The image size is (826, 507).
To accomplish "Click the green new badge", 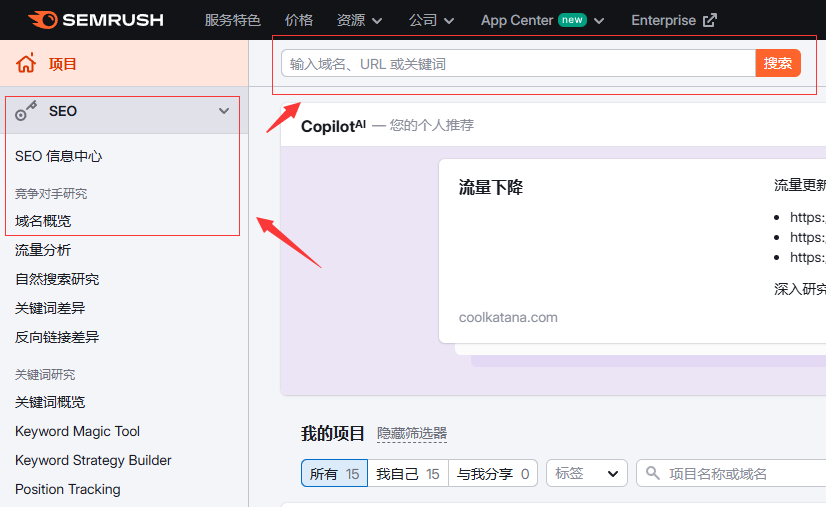I will click(572, 20).
